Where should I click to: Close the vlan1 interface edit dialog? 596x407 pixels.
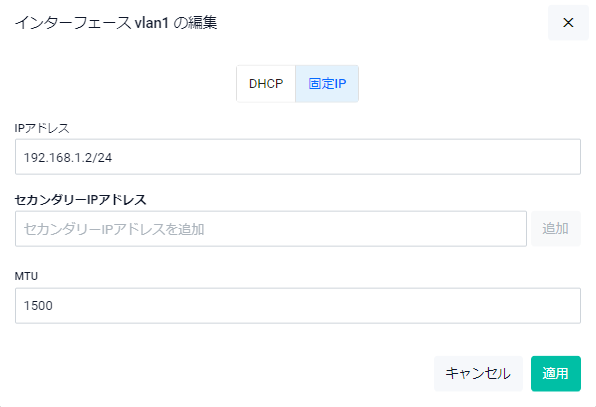point(568,23)
